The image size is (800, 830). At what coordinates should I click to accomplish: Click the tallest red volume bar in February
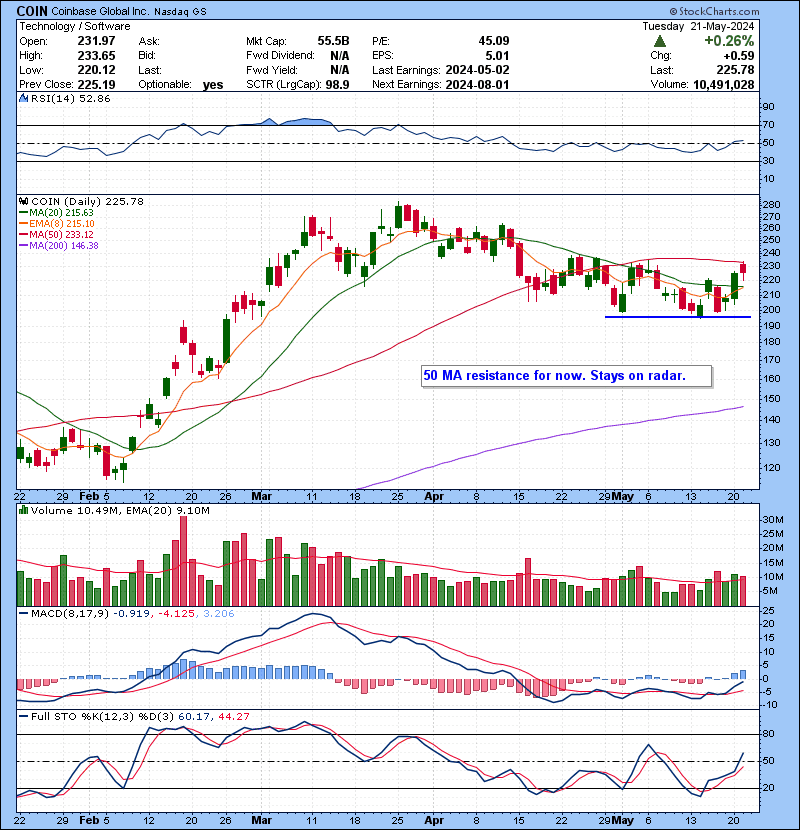pos(184,561)
